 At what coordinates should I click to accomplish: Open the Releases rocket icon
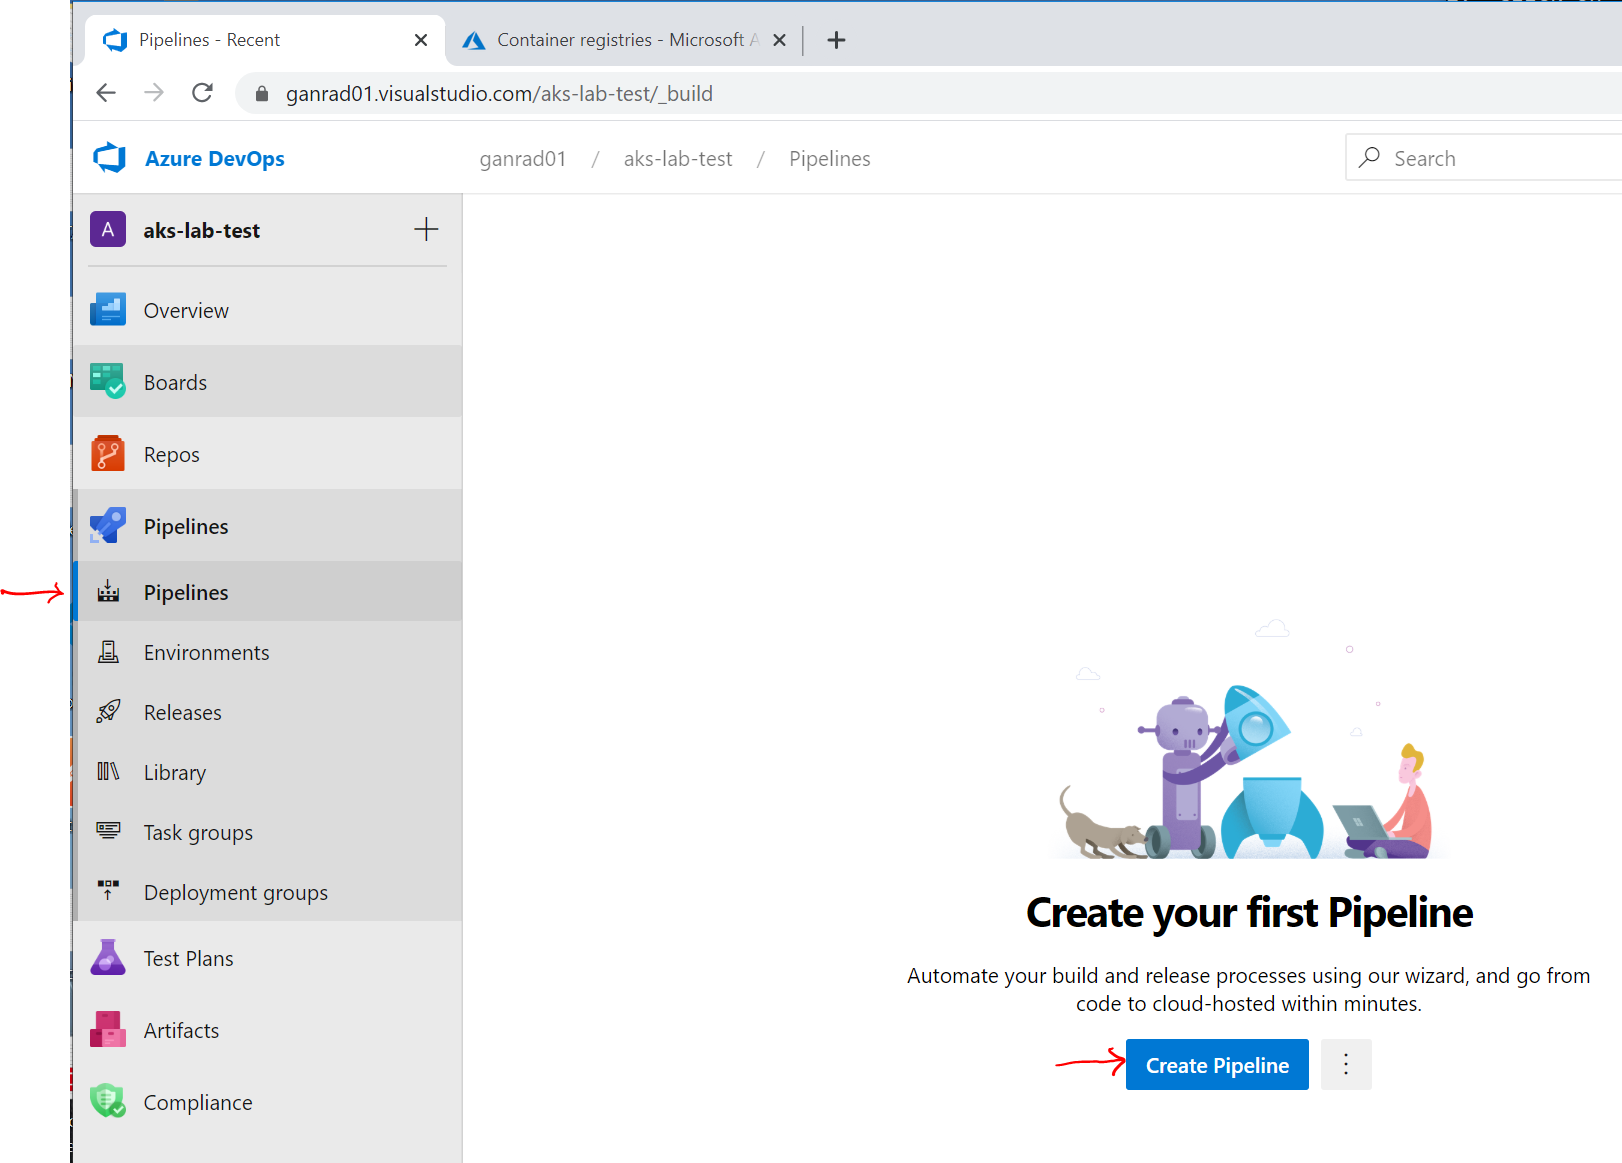108,712
